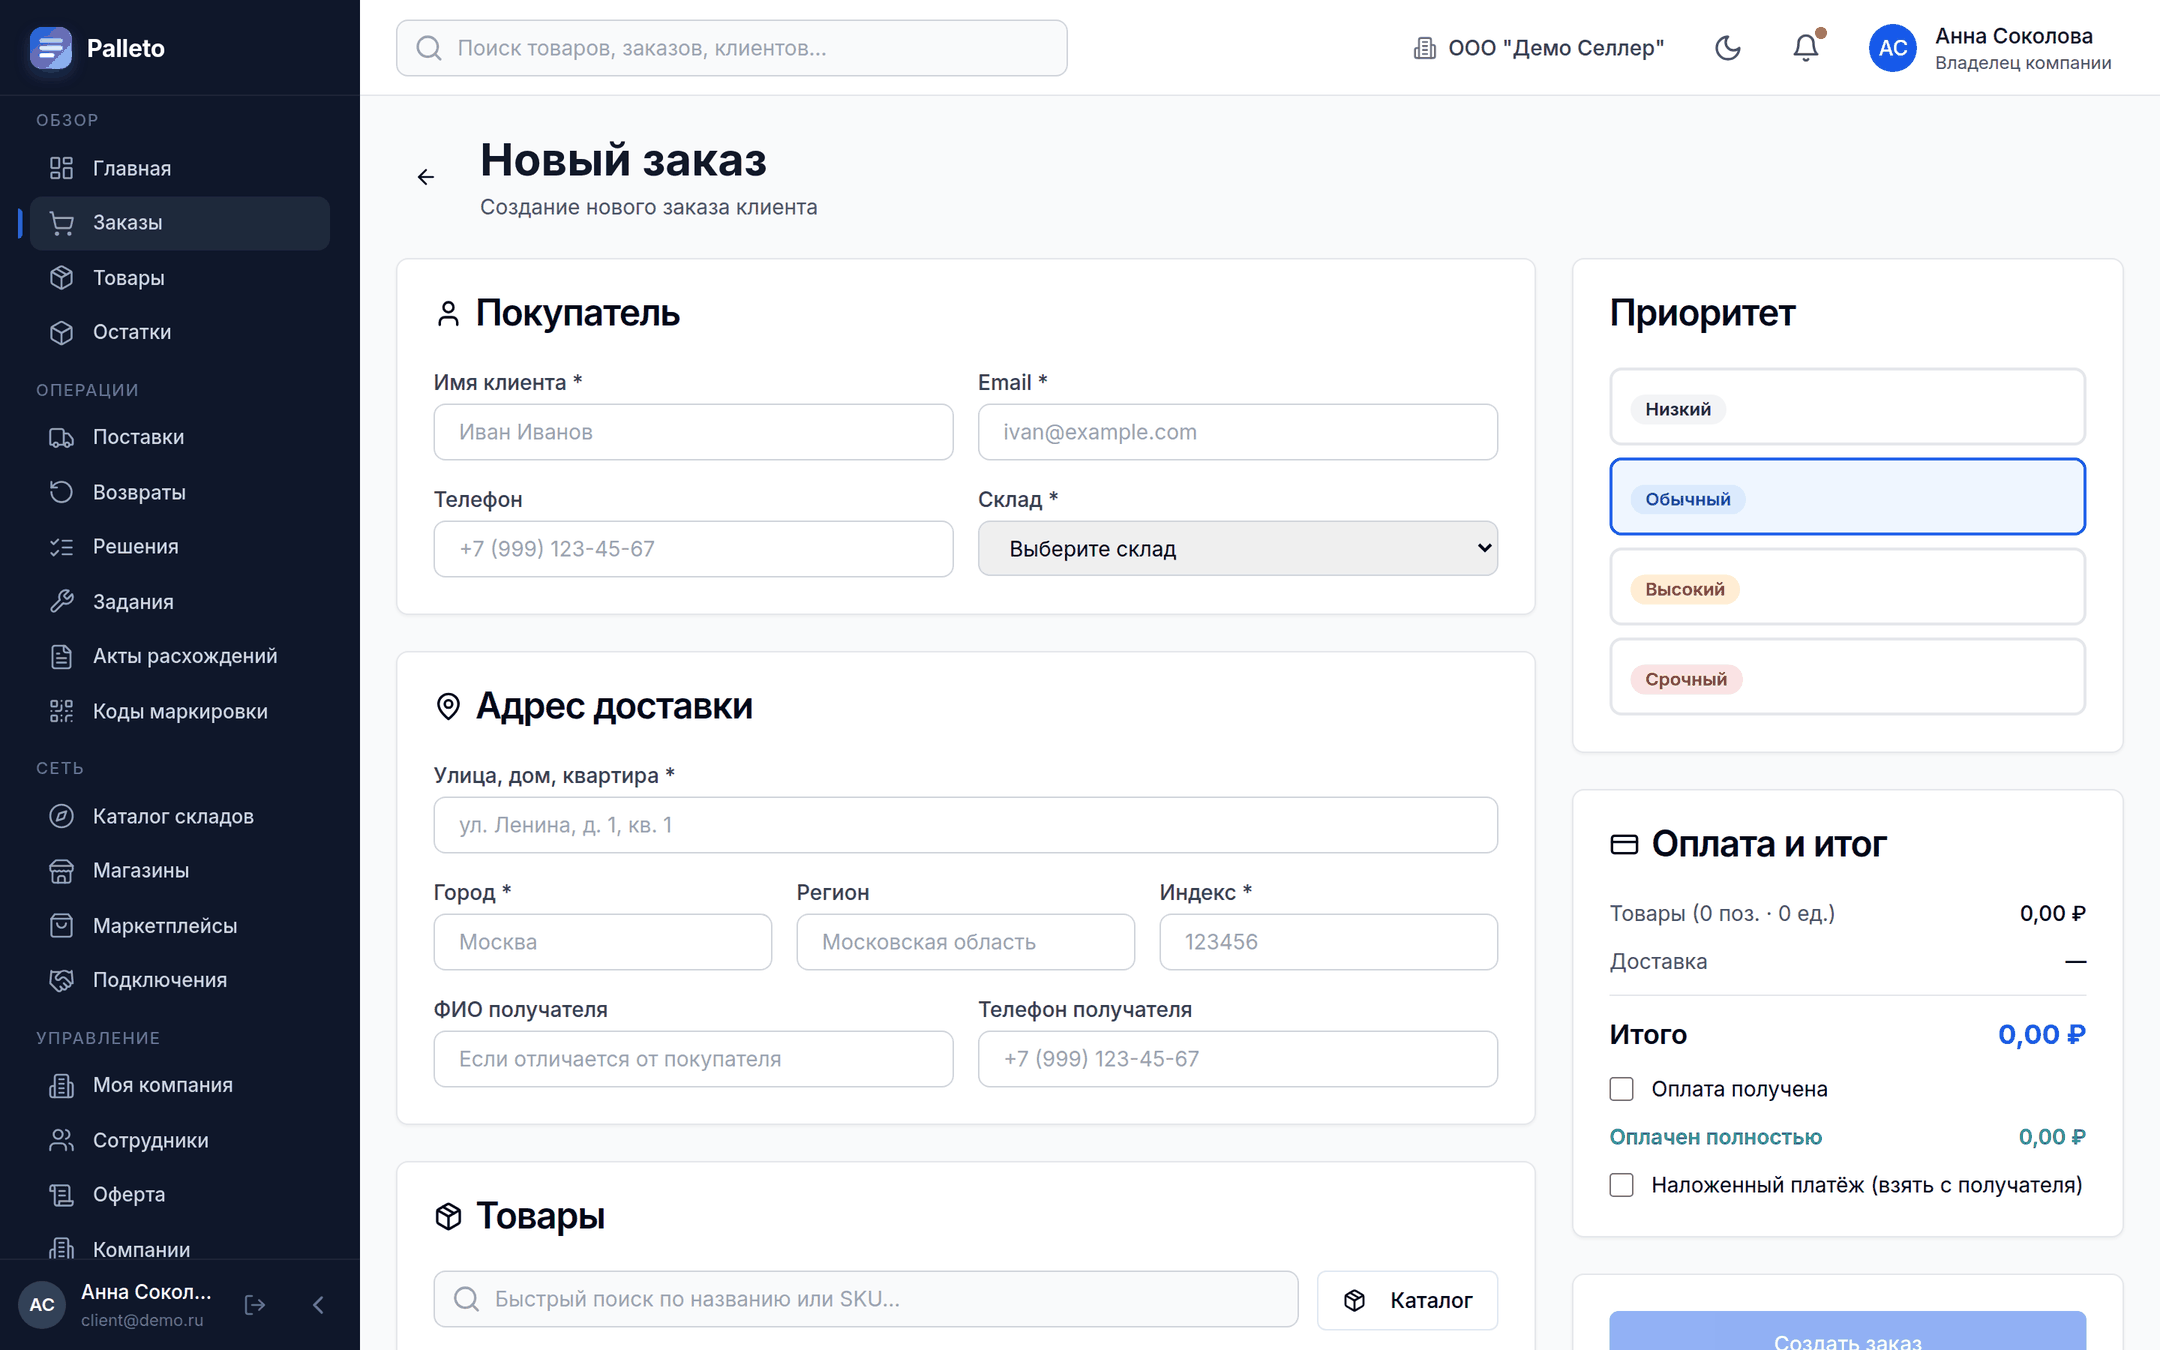Click the Поставки truck icon
The image size is (2160, 1350).
point(62,437)
